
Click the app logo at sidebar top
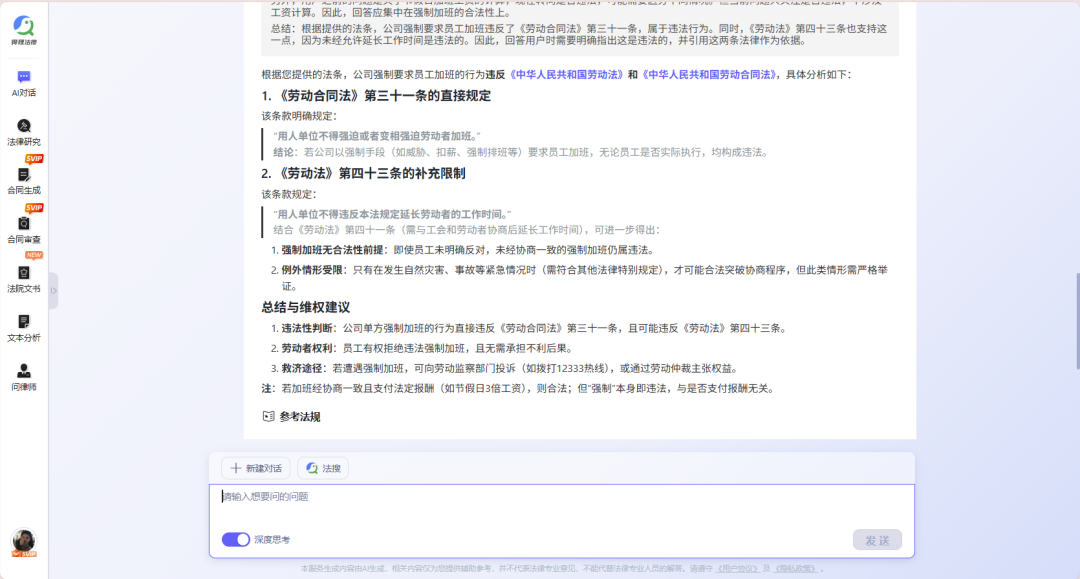point(23,30)
